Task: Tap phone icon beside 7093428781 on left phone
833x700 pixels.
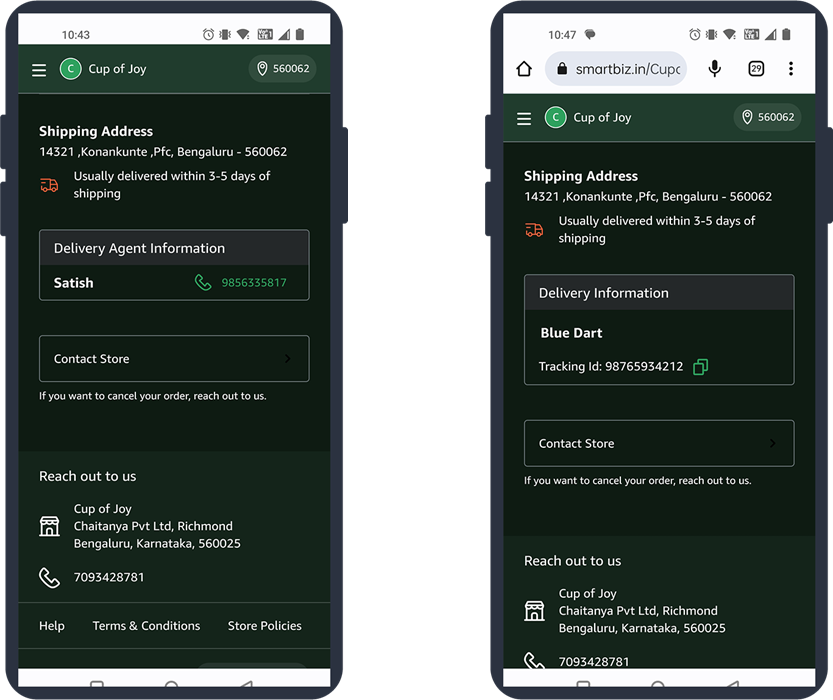Action: (49, 578)
